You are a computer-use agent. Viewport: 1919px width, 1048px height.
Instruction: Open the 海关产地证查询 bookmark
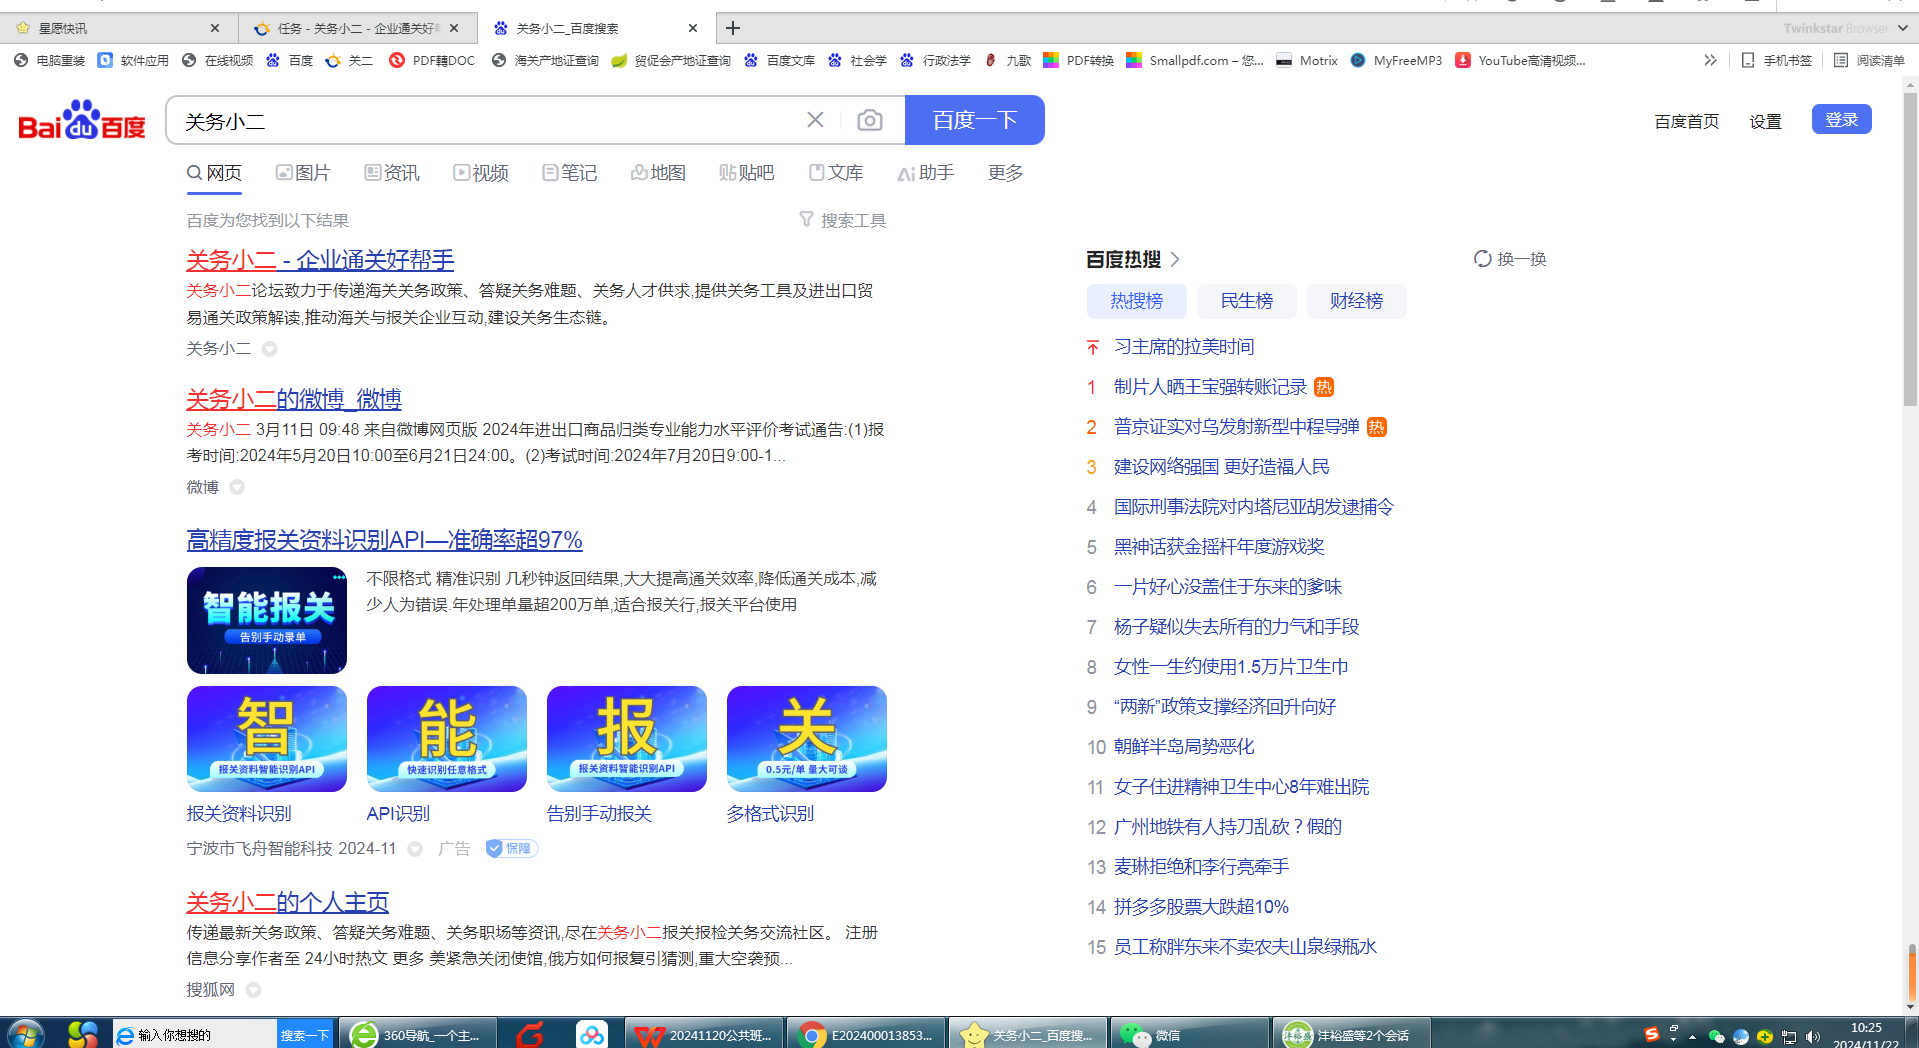click(x=545, y=60)
